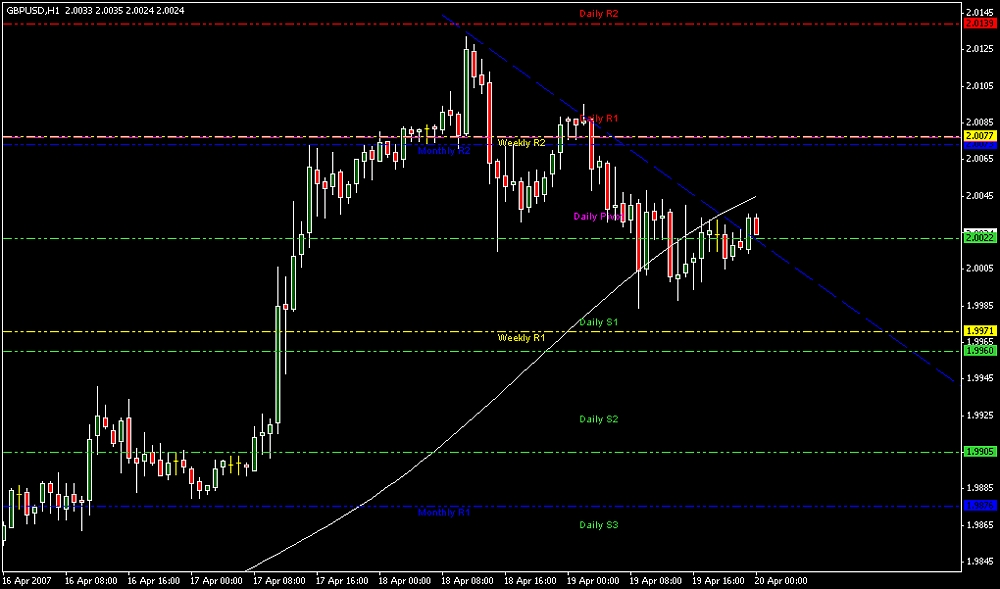The image size is (1000, 589).
Task: Click the yellow 1.9971 price tag
Action: [x=977, y=330]
